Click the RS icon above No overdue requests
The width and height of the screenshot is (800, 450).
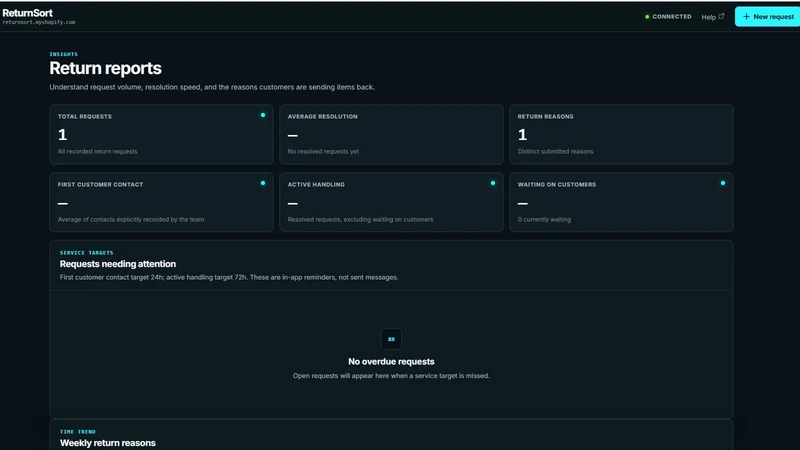point(391,339)
